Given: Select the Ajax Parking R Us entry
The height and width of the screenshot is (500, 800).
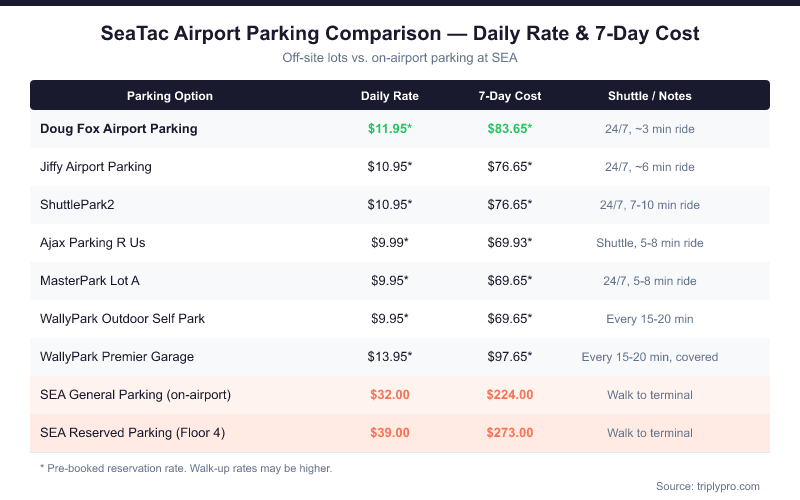Looking at the screenshot, I should 93,242.
